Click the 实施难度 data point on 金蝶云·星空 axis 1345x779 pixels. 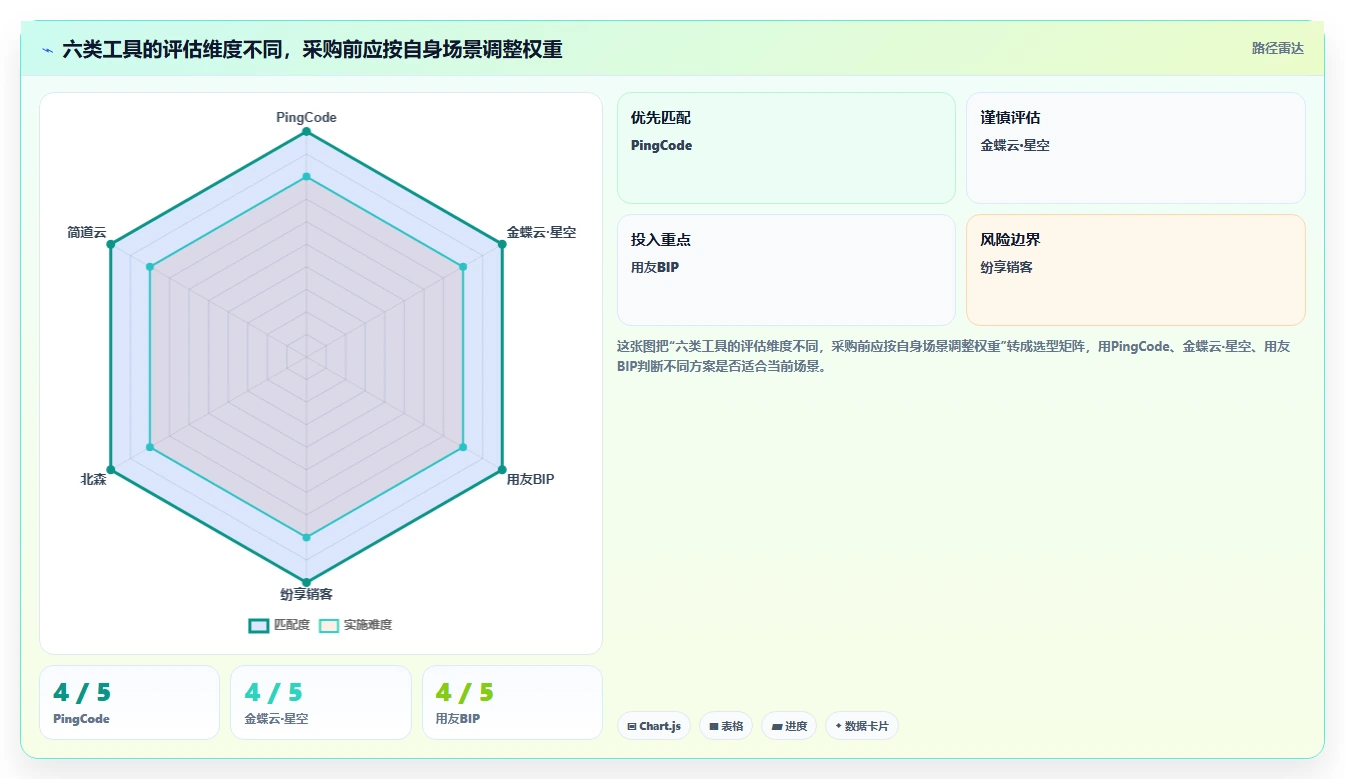click(463, 267)
